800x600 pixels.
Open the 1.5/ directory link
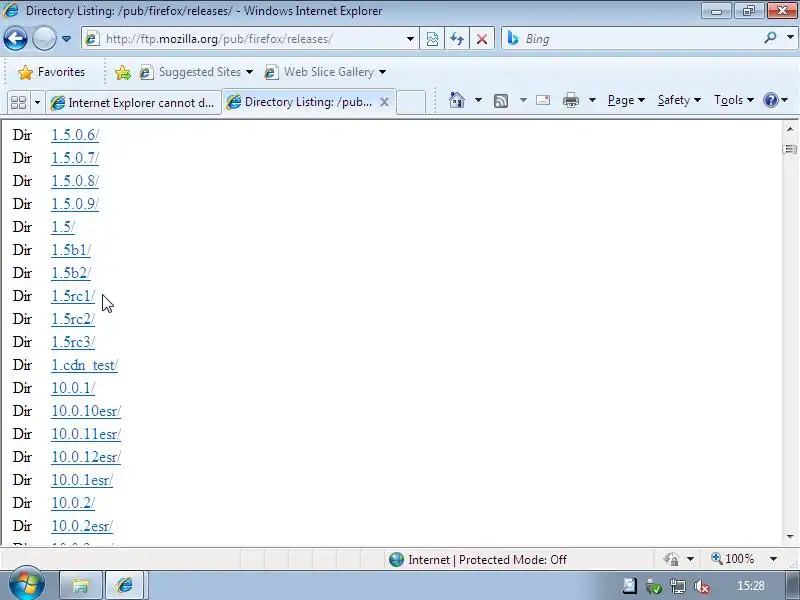(63, 227)
